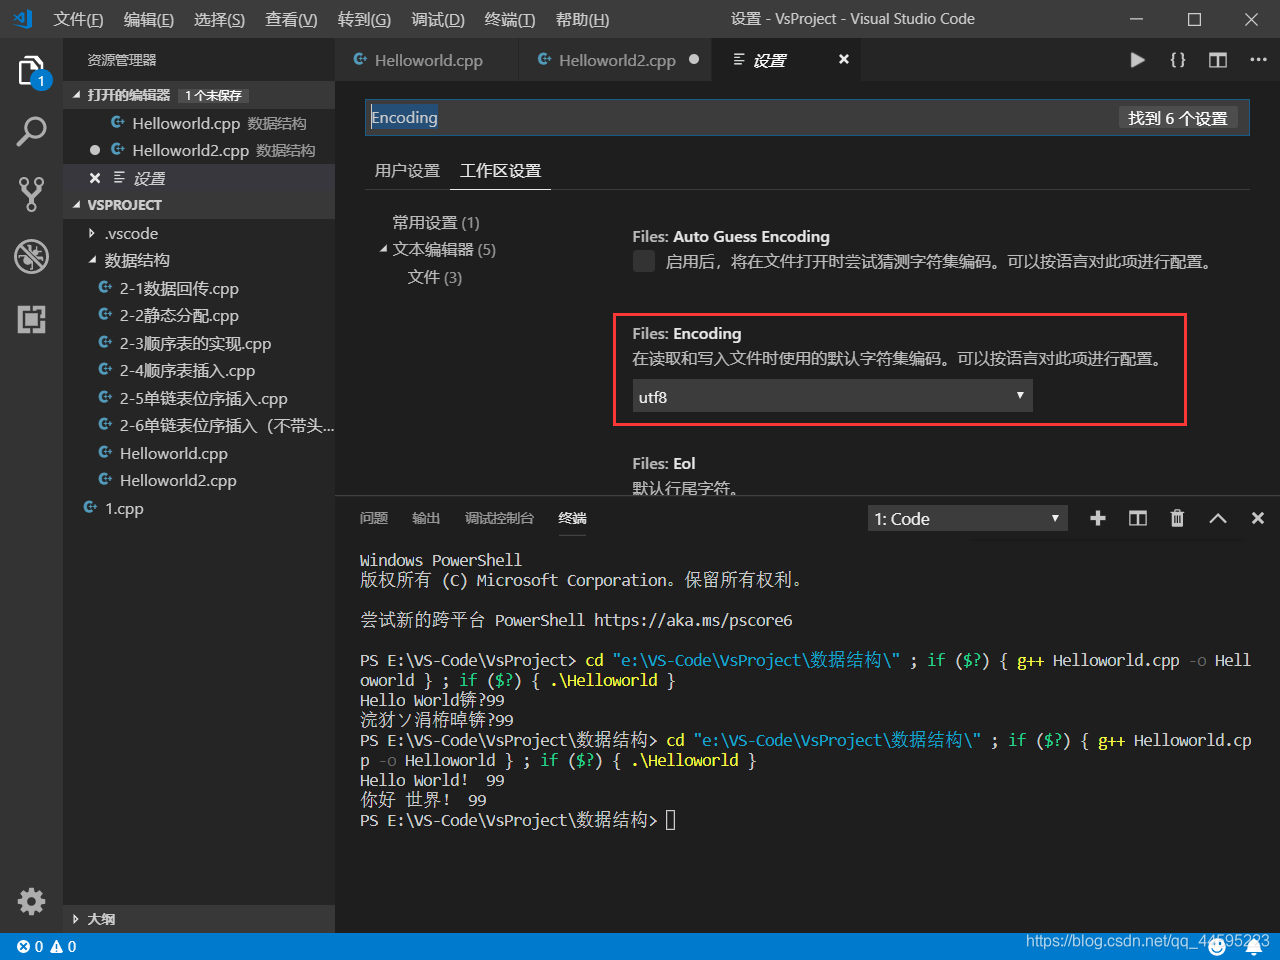Open 1.cpp in the file tree
The image size is (1280, 960).
pos(124,508)
